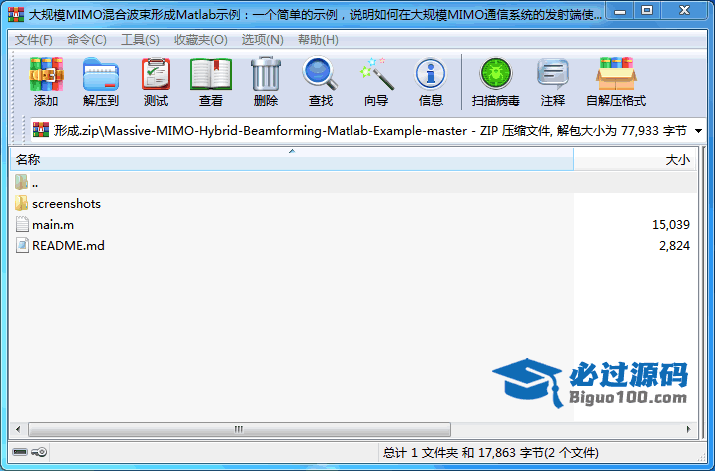Image resolution: width=715 pixels, height=471 pixels.
Task: Click the self-extracting format (自解压格式) icon
Action: [x=616, y=73]
